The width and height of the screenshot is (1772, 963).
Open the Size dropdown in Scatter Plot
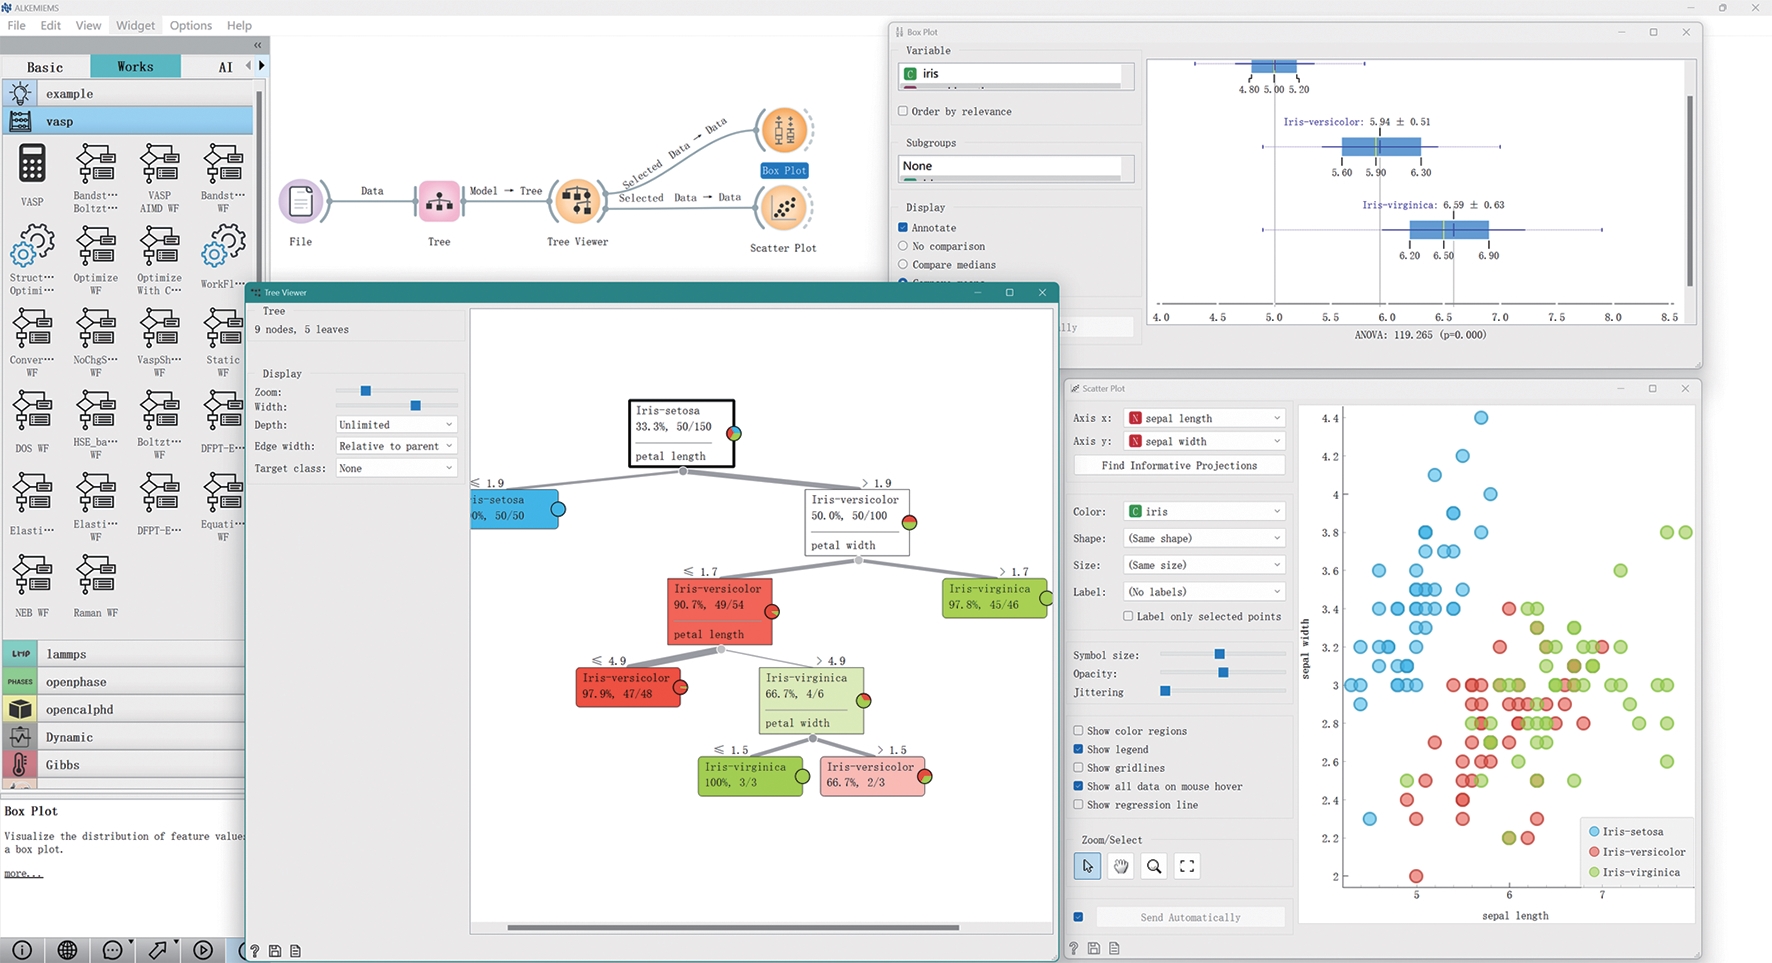click(x=1204, y=565)
